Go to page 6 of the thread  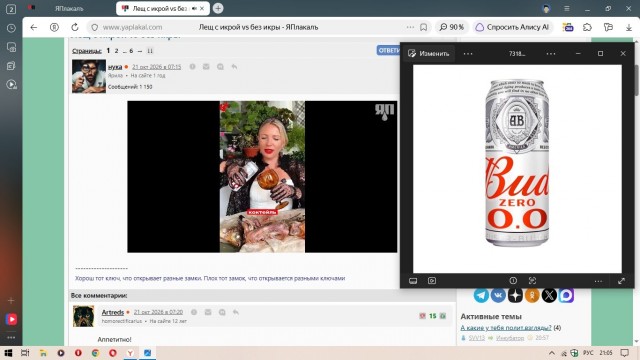[131, 51]
